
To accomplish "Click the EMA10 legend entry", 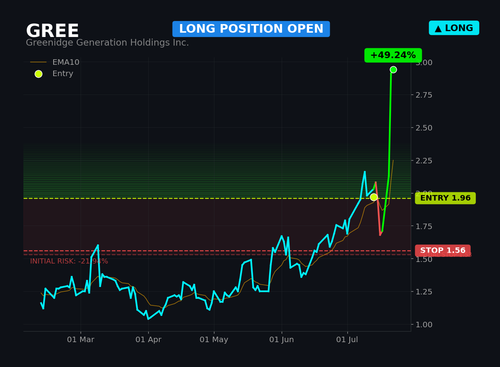I will coord(55,62).
